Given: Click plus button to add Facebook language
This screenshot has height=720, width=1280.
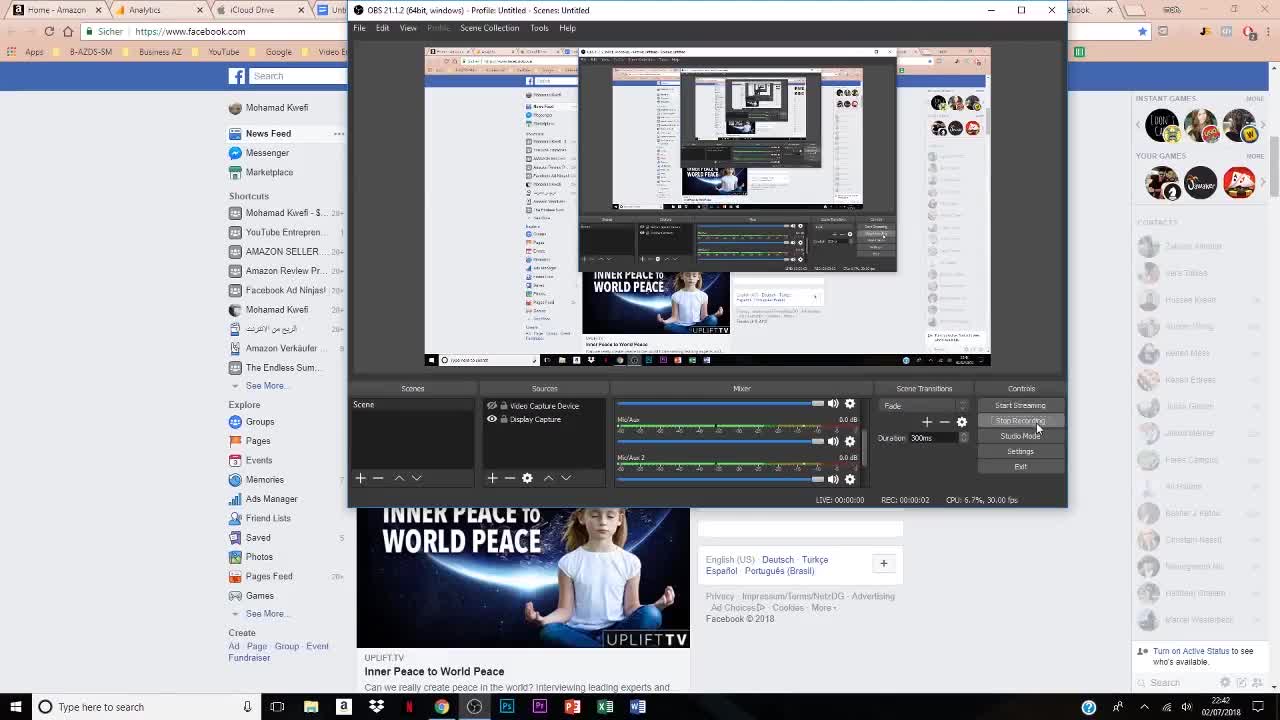Looking at the screenshot, I should click(883, 564).
